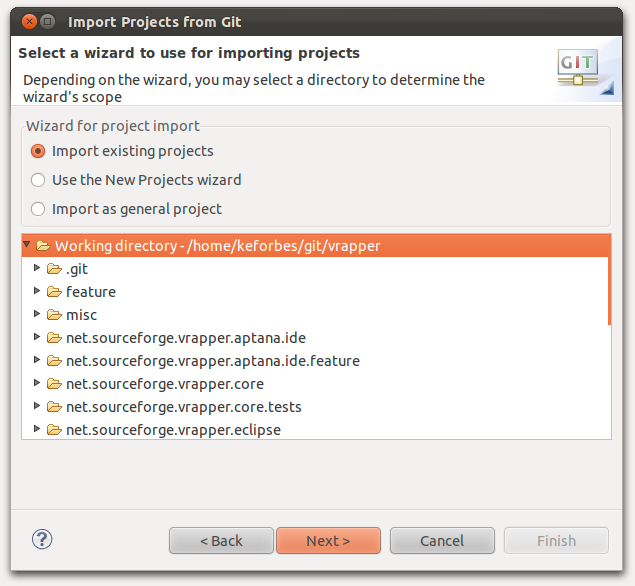This screenshot has height=586, width=635.
Task: Click the tree list vertical scrollbar
Action: (x=609, y=279)
